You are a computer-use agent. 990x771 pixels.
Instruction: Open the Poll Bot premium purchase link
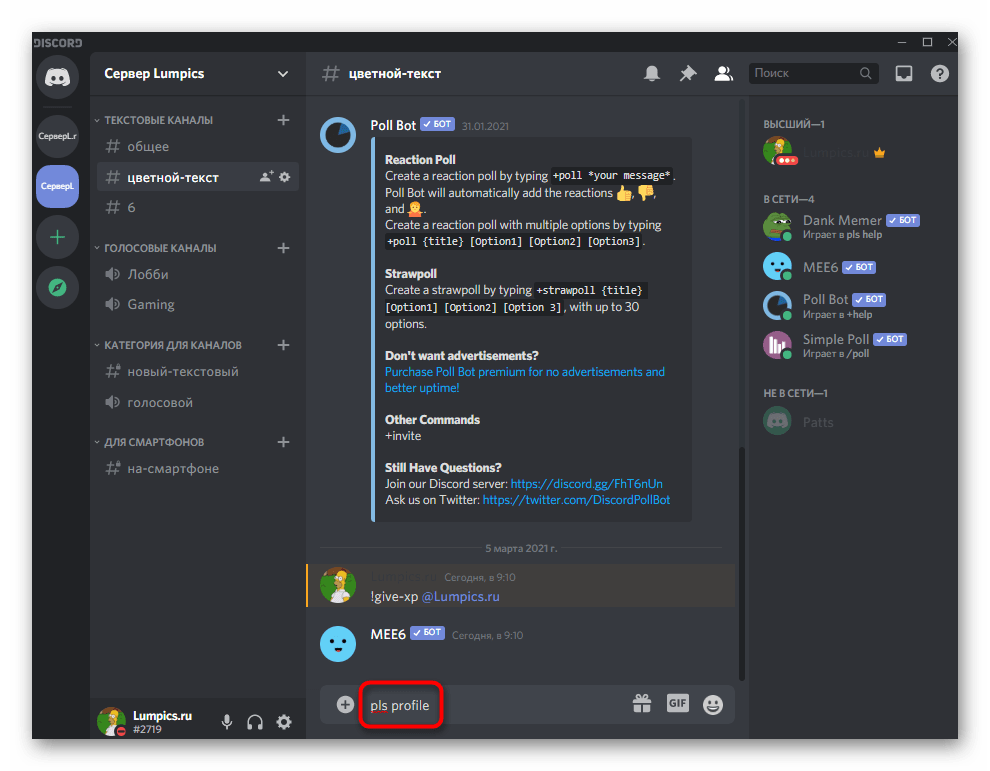(524, 372)
